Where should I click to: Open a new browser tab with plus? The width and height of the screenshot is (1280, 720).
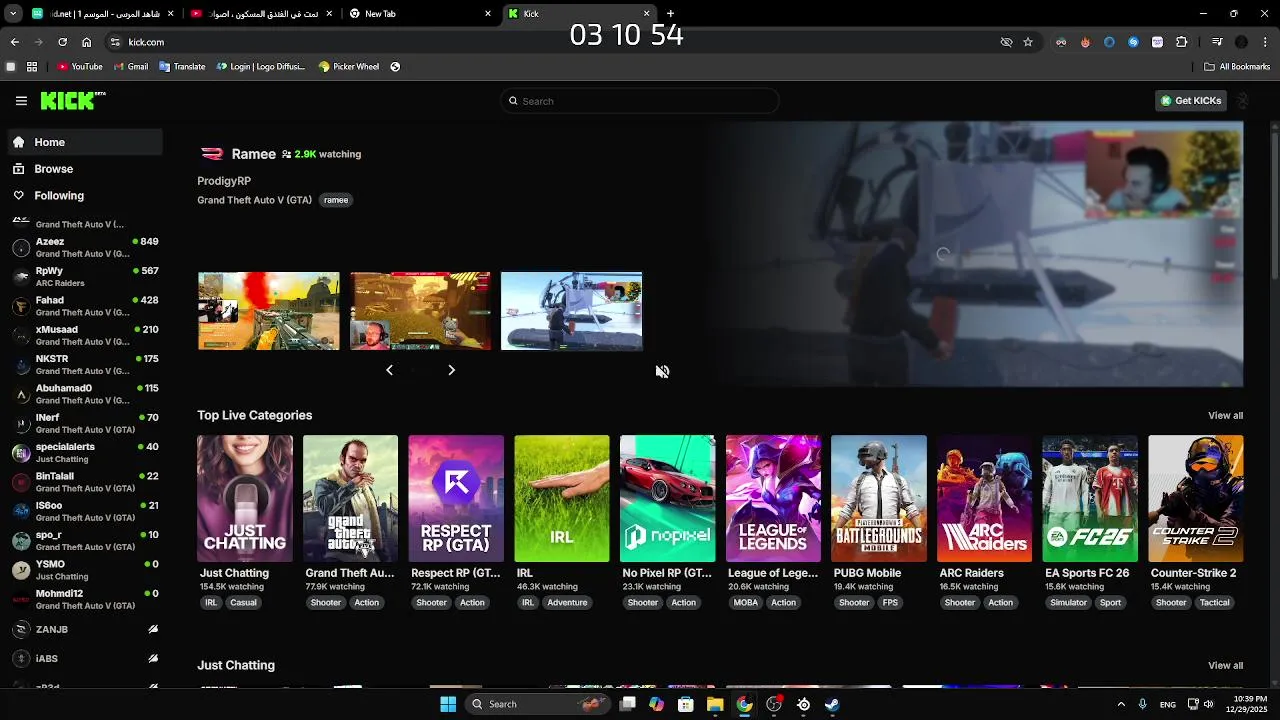tap(670, 14)
